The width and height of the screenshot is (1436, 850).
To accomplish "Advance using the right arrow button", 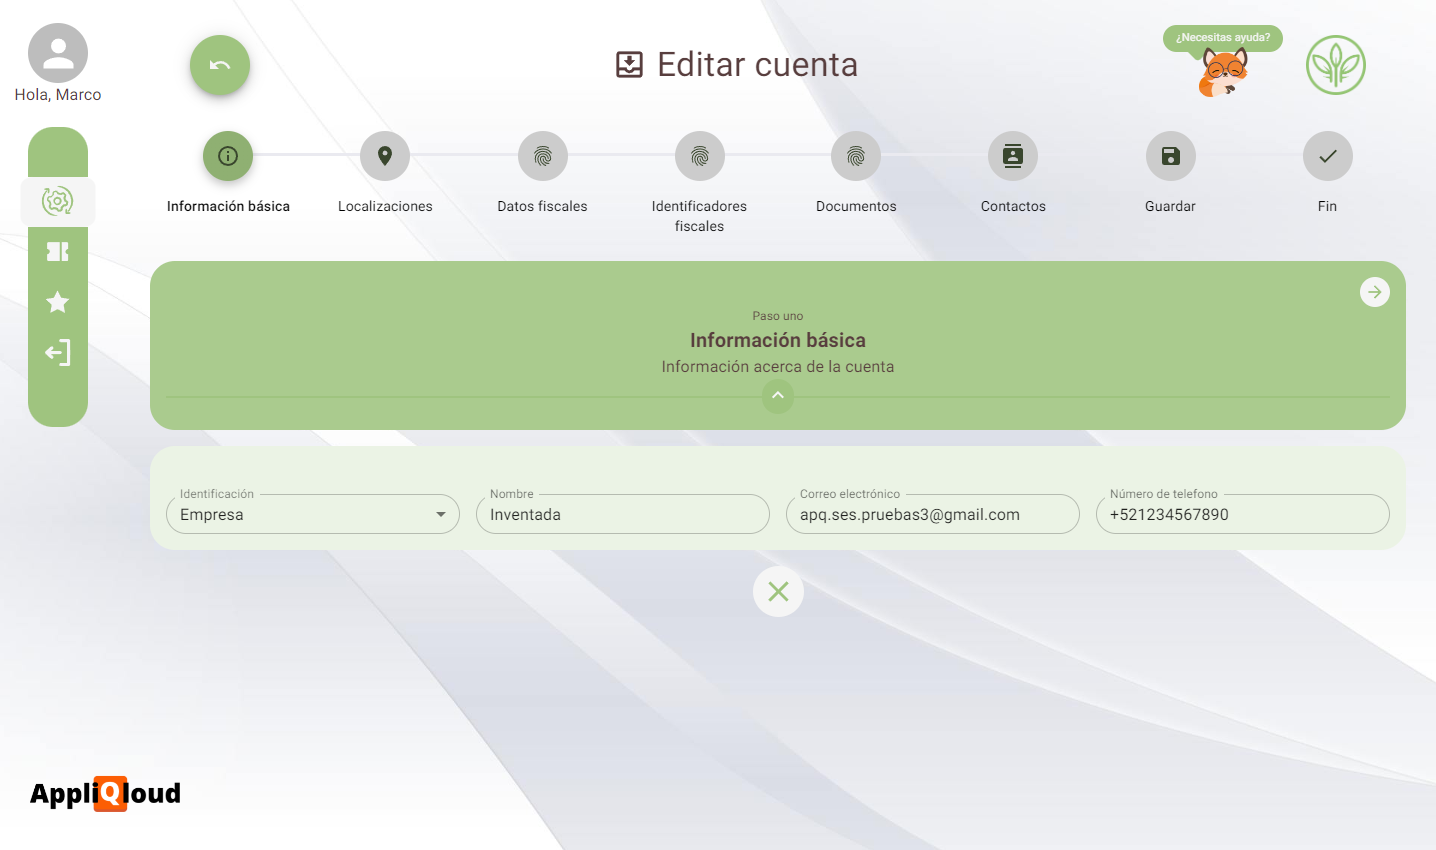I will (1375, 292).
